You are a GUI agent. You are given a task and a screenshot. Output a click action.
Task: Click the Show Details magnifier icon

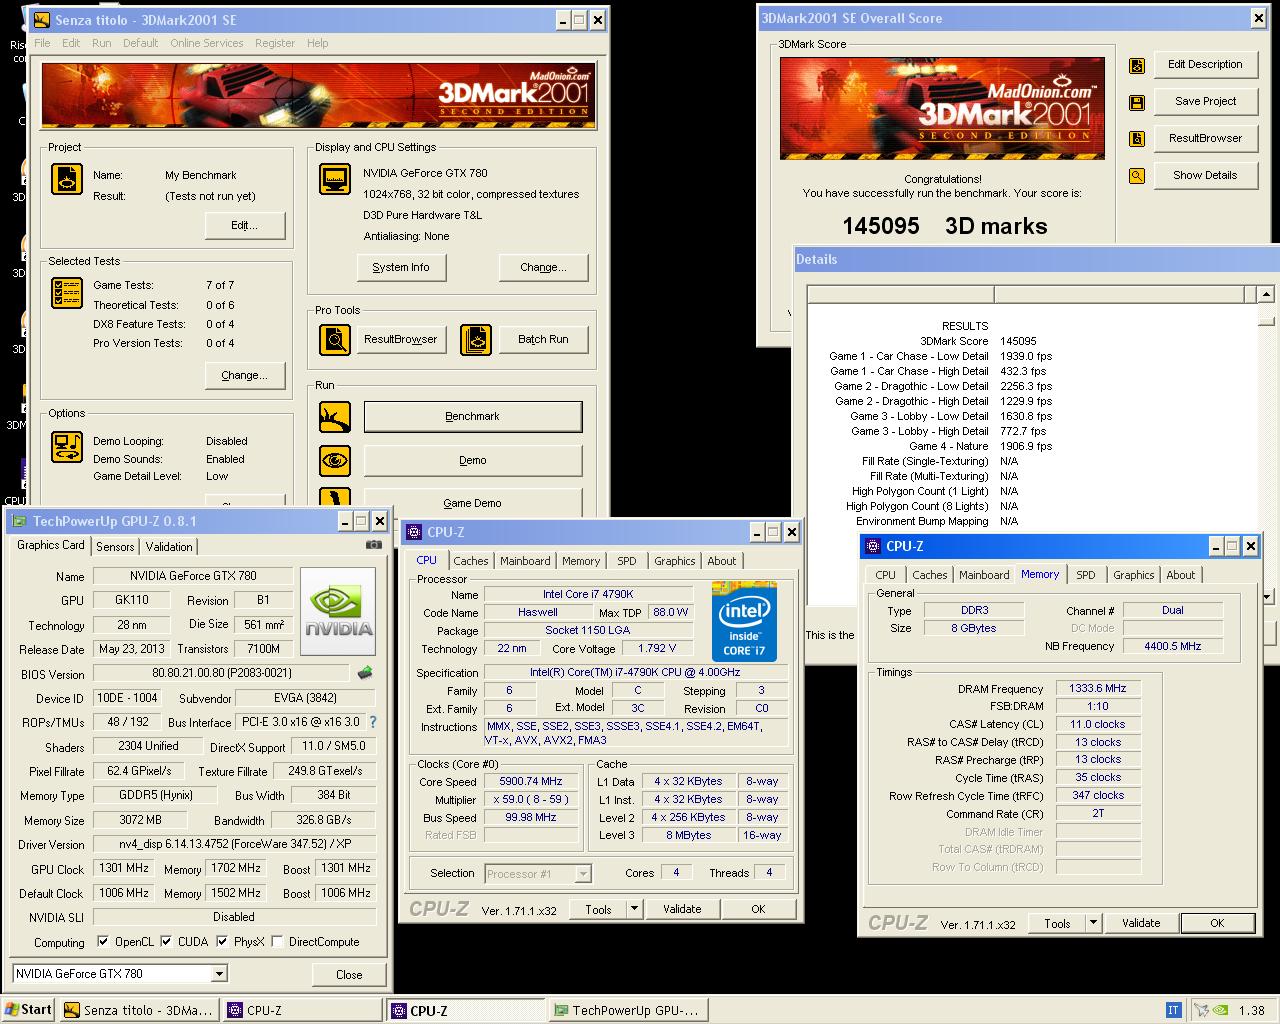[1137, 176]
